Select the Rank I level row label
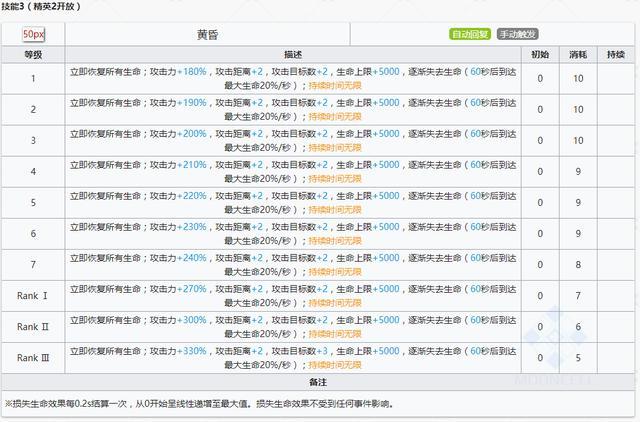This screenshot has height=422, width=640. (x=32, y=296)
